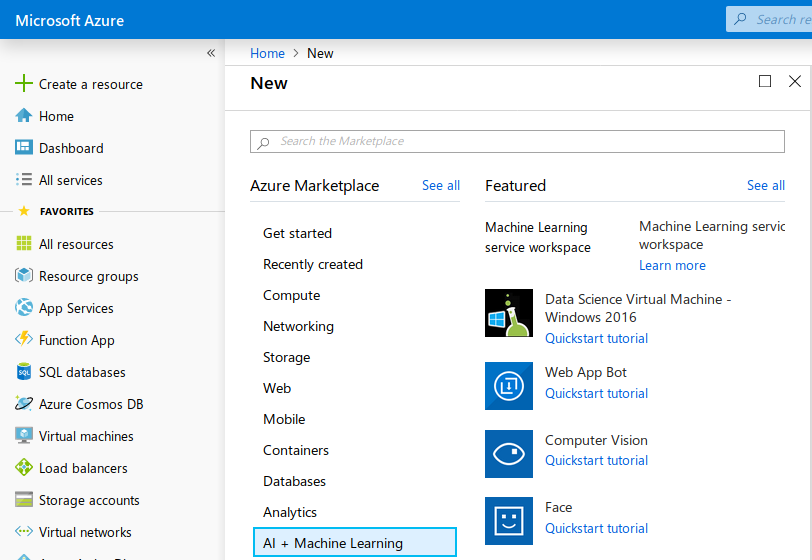Click Learn more under Machine Learning workspace
Viewport: 812px width, 560px height.
(672, 265)
